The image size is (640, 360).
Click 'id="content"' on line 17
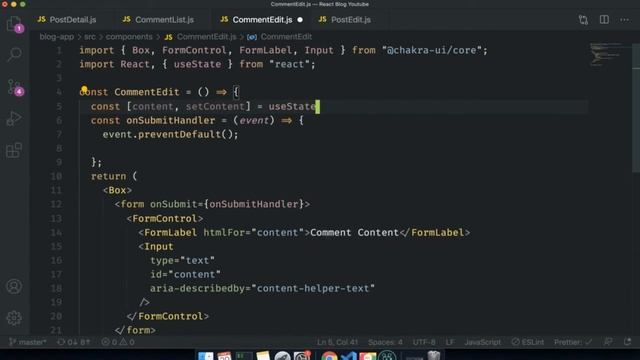(185, 274)
